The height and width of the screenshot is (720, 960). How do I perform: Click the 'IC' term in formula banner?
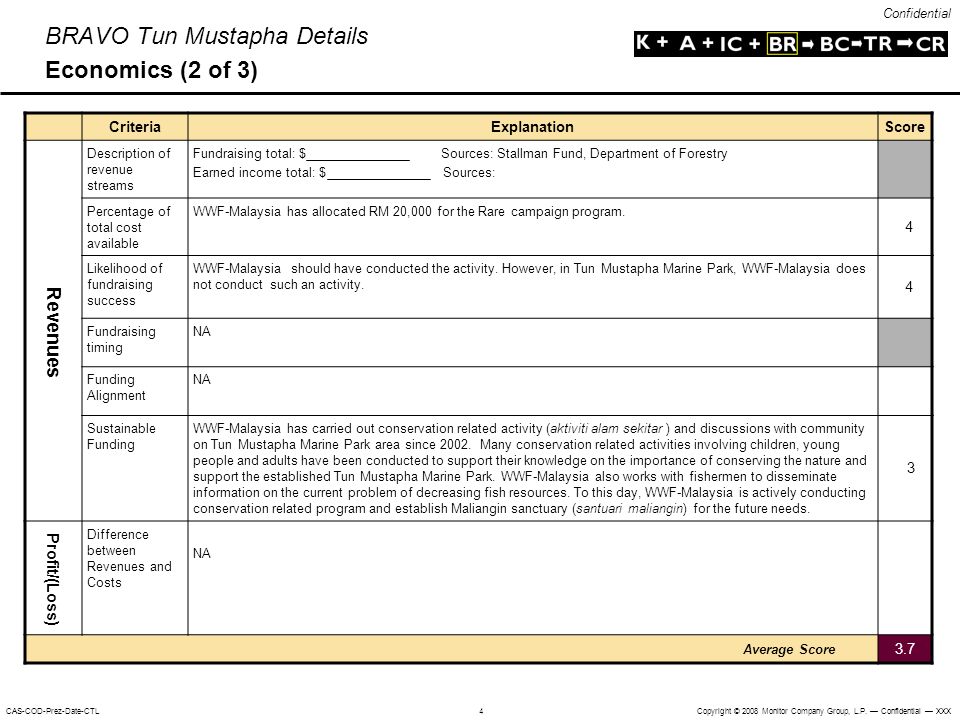pyautogui.click(x=730, y=44)
